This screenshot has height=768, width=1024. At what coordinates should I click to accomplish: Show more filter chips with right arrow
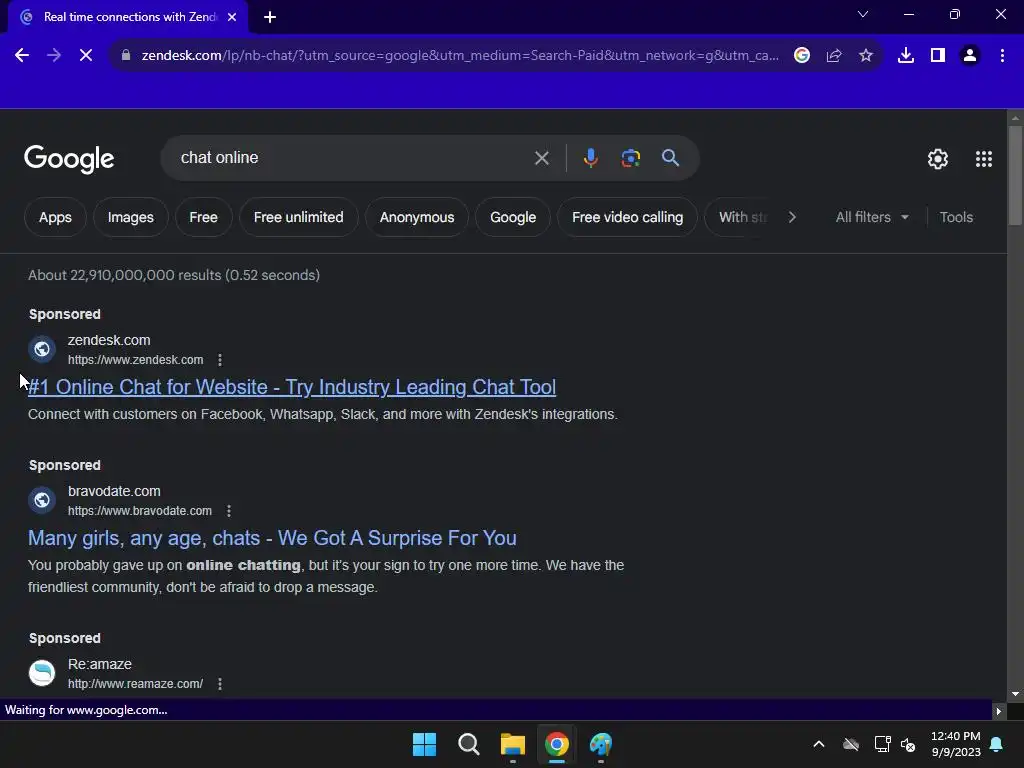[x=792, y=217]
